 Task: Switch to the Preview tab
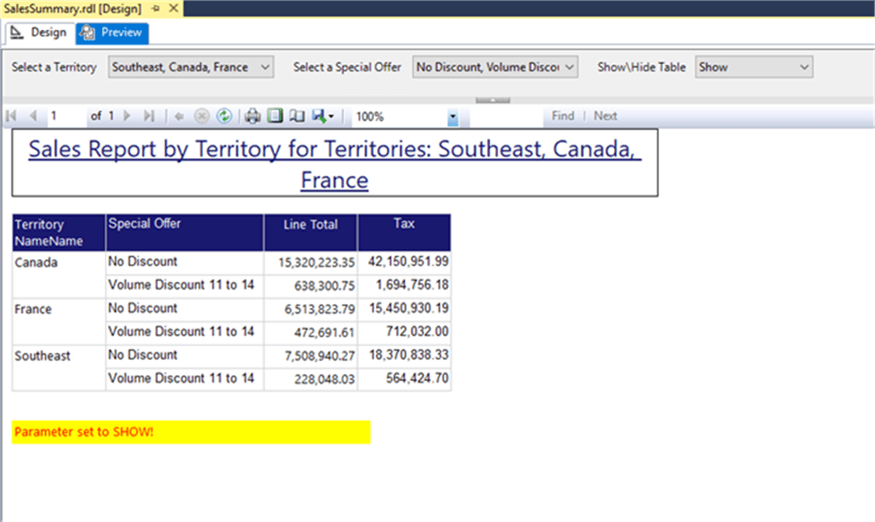click(x=112, y=33)
